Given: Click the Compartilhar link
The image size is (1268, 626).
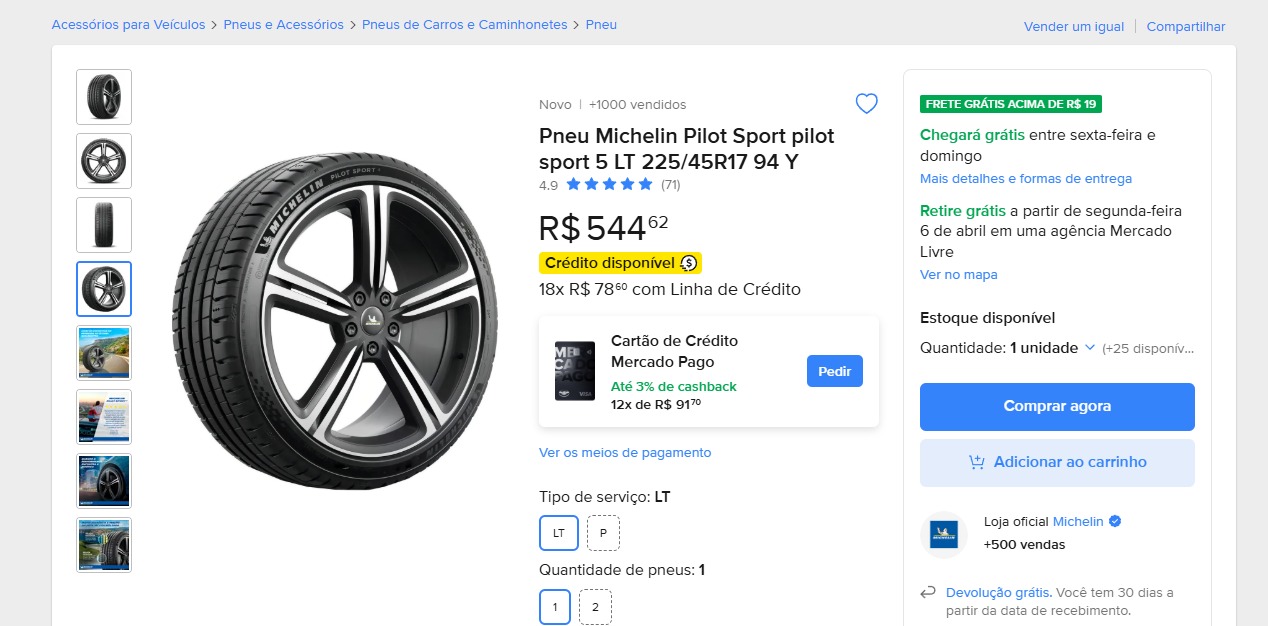Looking at the screenshot, I should (1185, 27).
